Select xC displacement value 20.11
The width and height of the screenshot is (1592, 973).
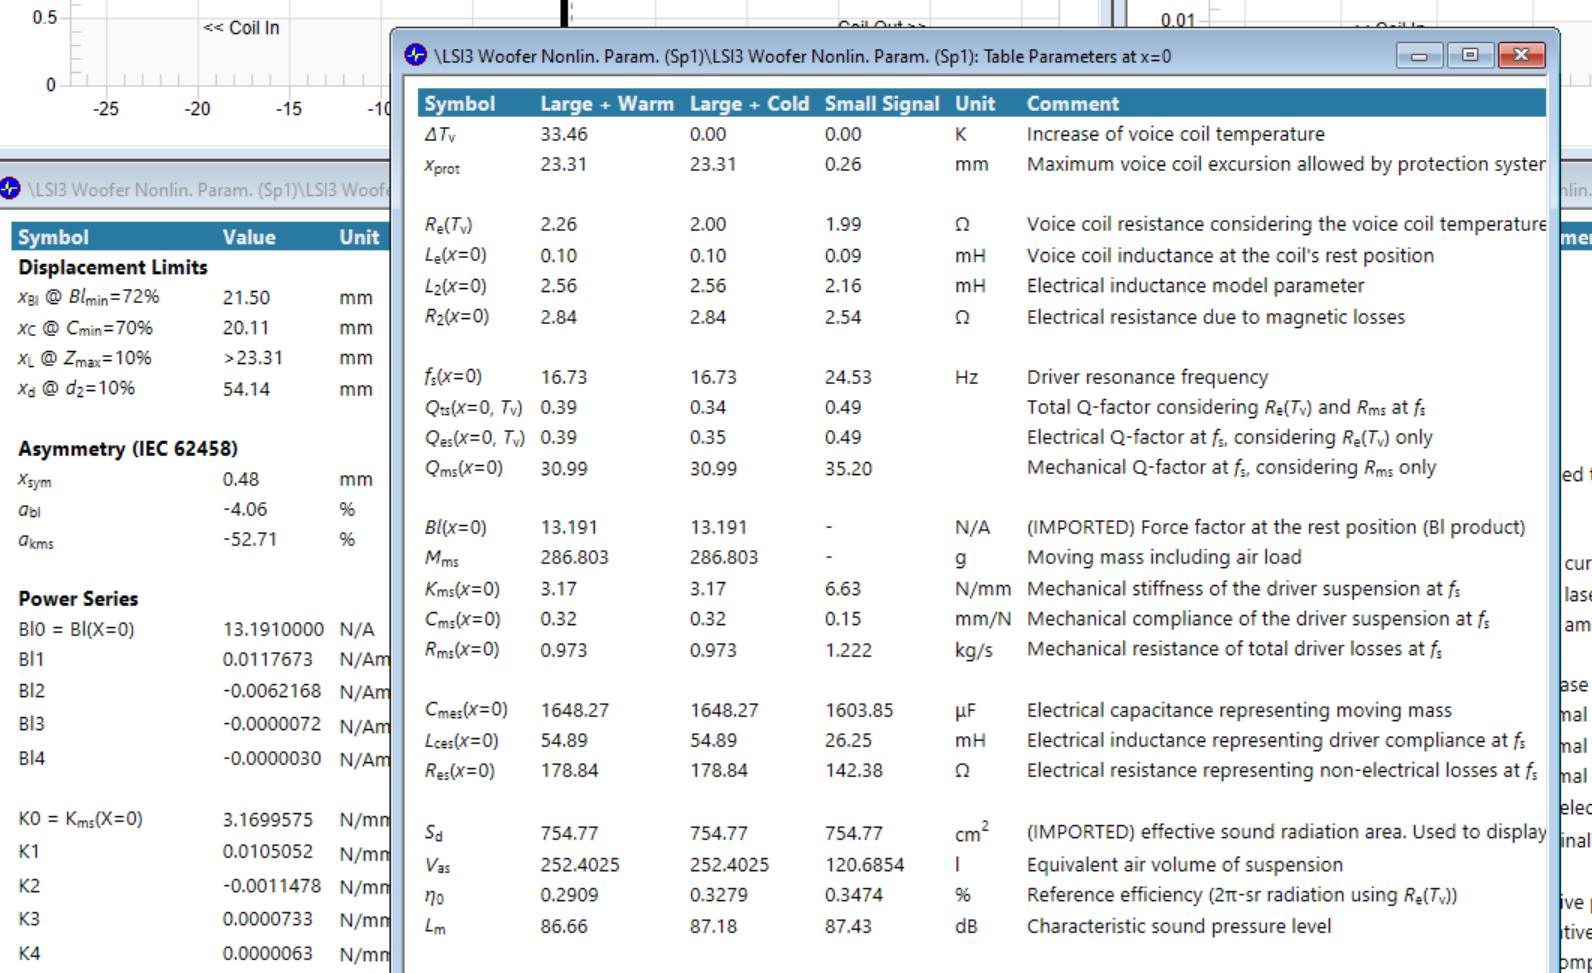[x=246, y=328]
